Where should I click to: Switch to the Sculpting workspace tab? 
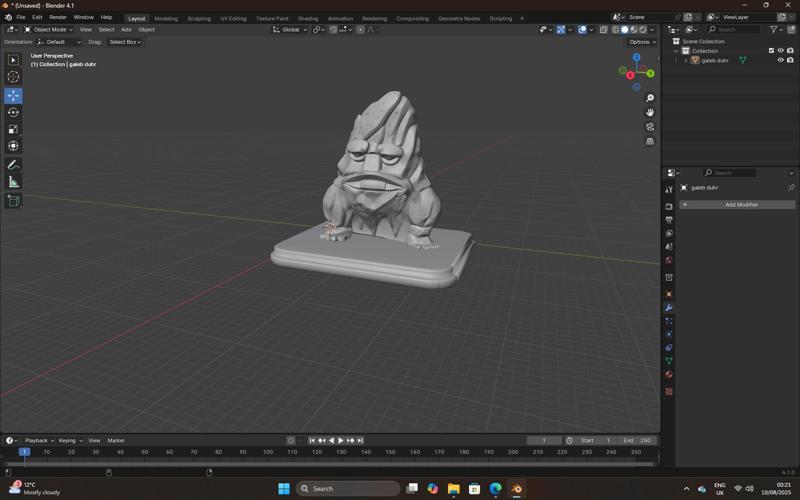click(x=199, y=18)
